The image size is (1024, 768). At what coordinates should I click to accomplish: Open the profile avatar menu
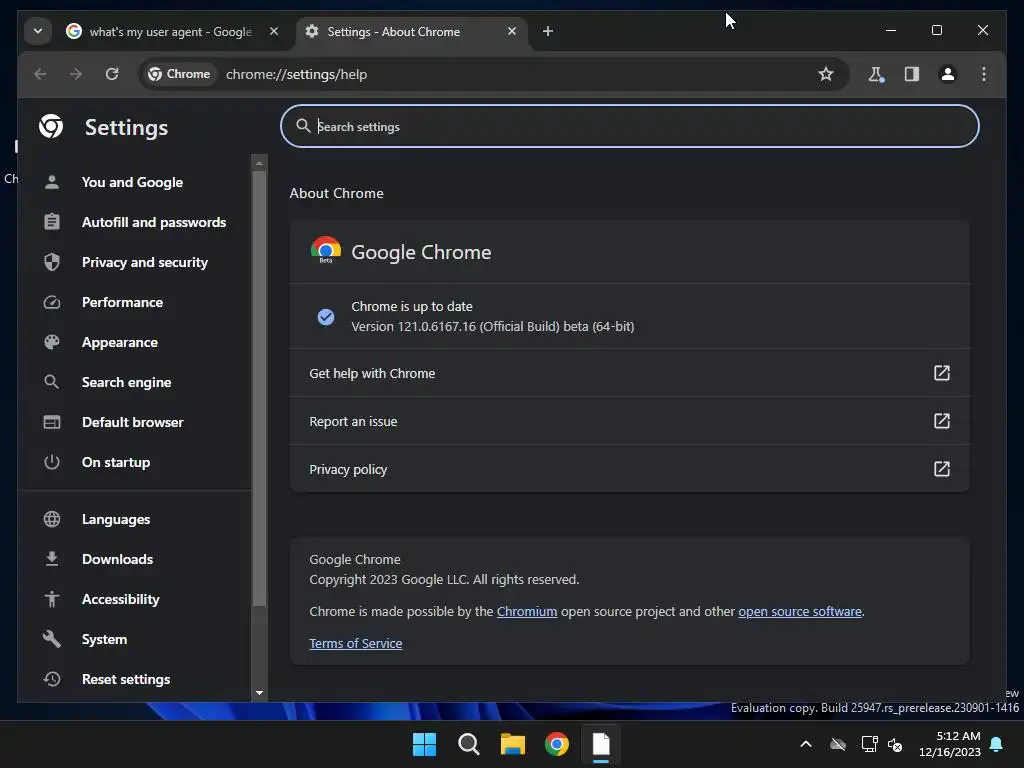tap(948, 74)
